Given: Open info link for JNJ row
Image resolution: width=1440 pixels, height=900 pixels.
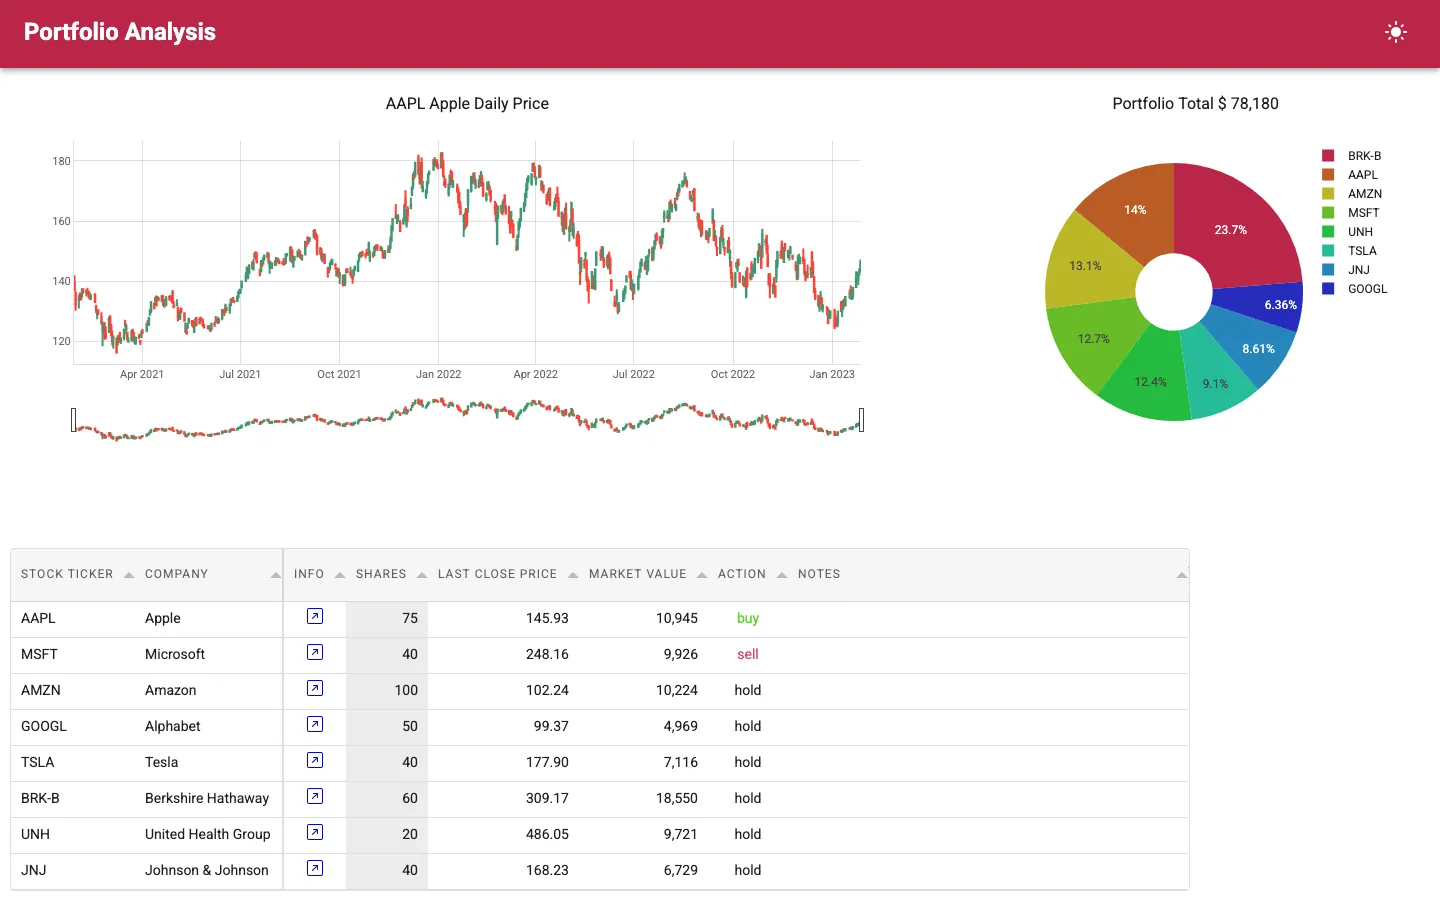Looking at the screenshot, I should (315, 869).
